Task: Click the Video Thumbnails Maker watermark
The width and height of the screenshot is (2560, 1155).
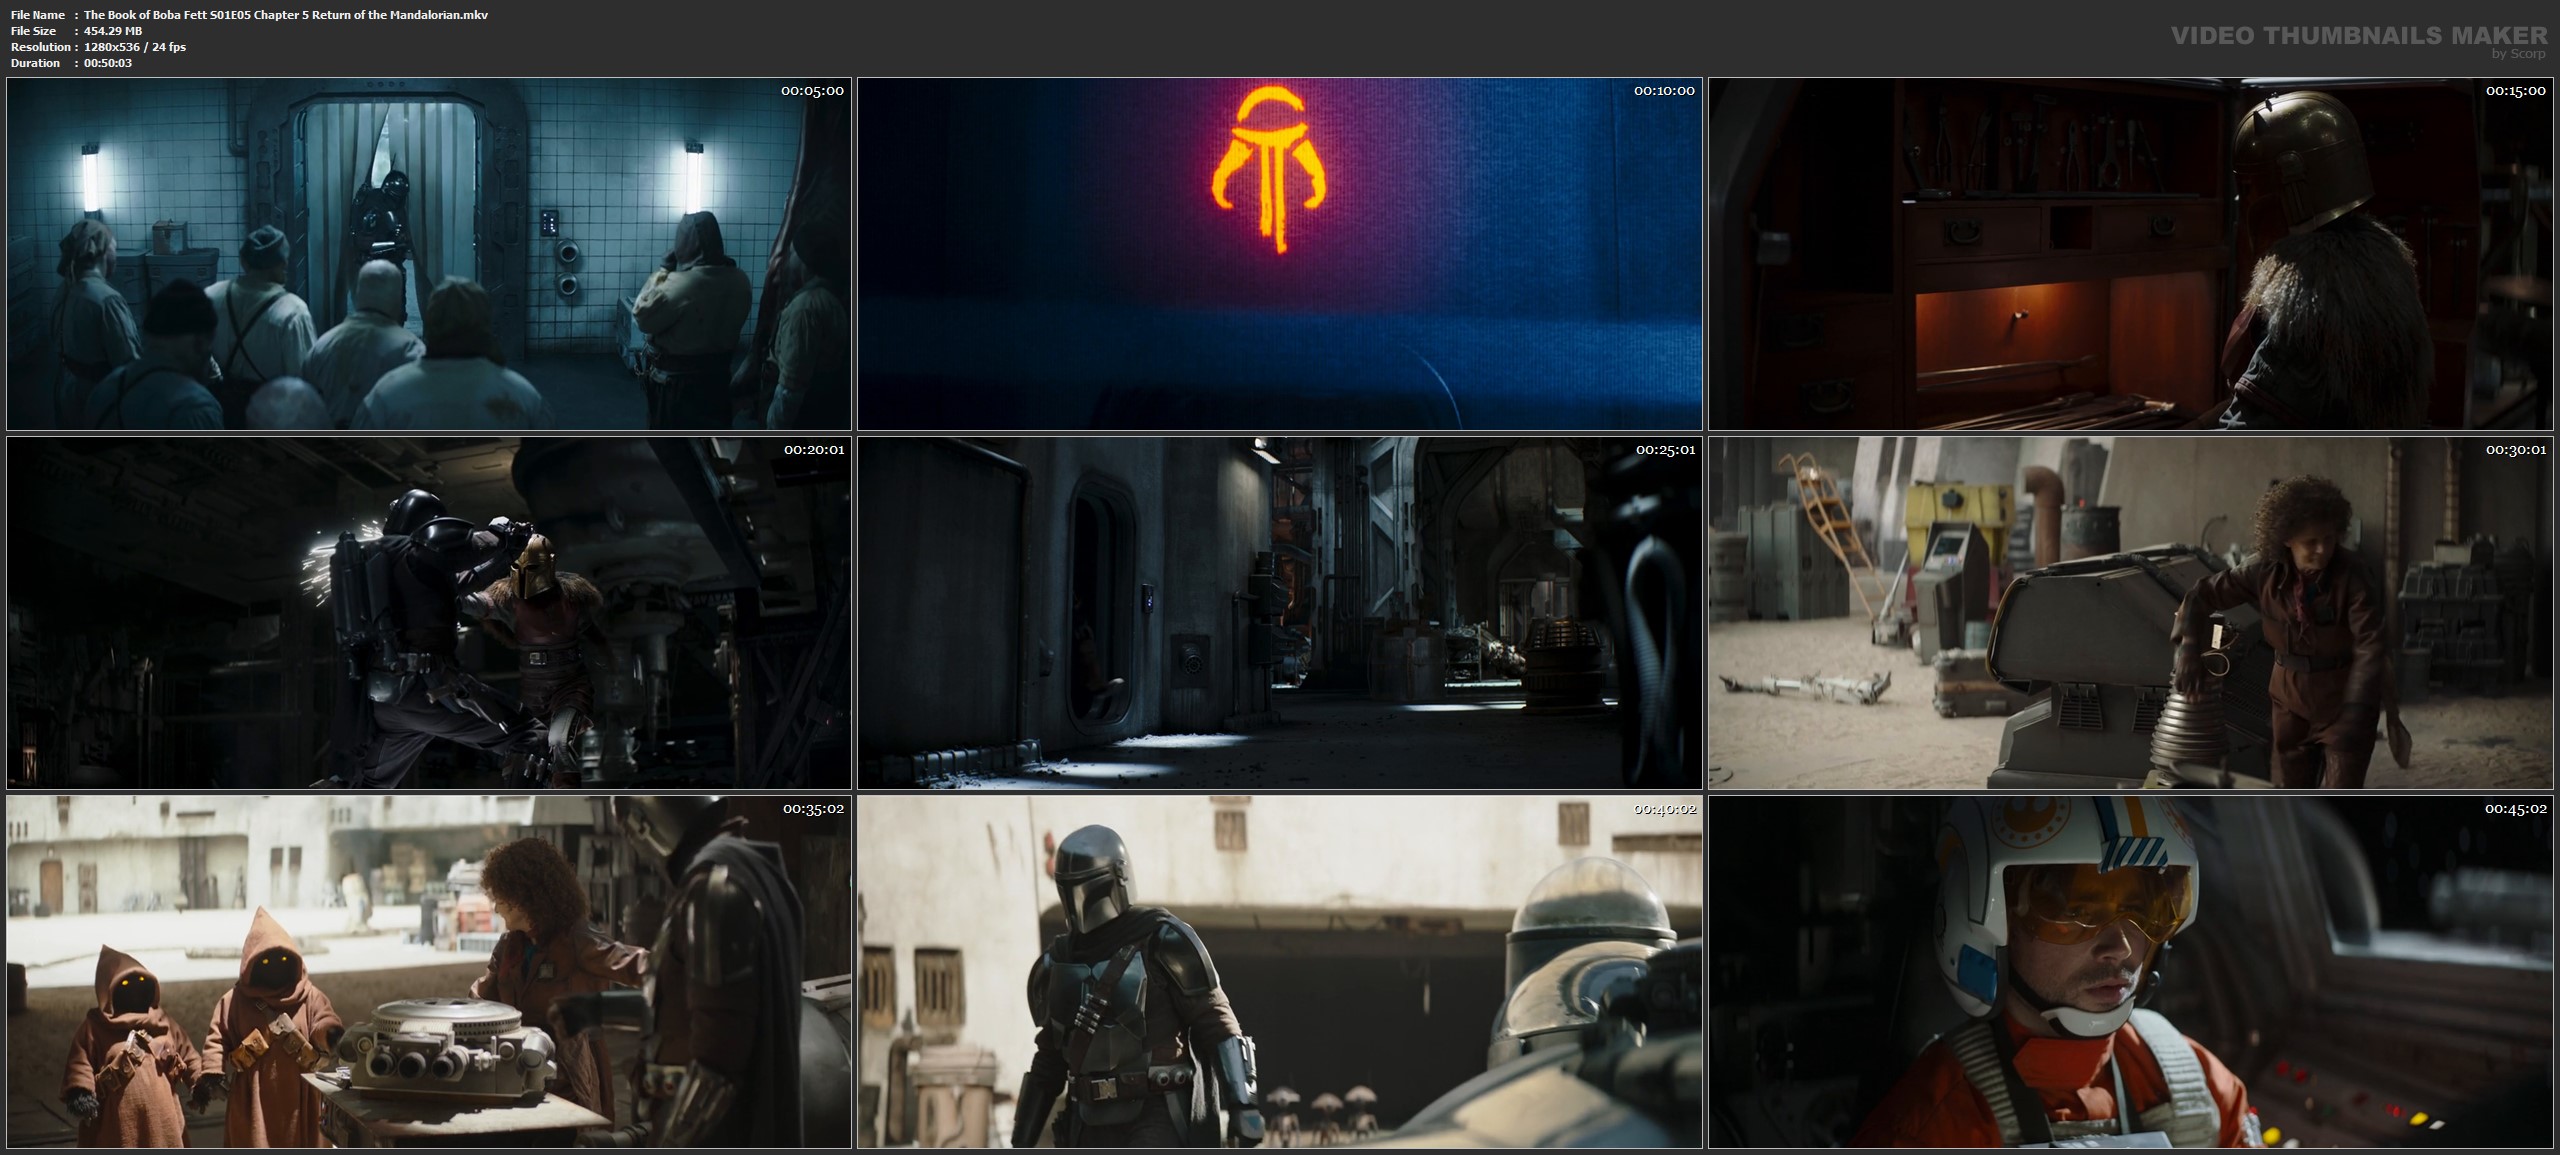Action: pos(2358,36)
